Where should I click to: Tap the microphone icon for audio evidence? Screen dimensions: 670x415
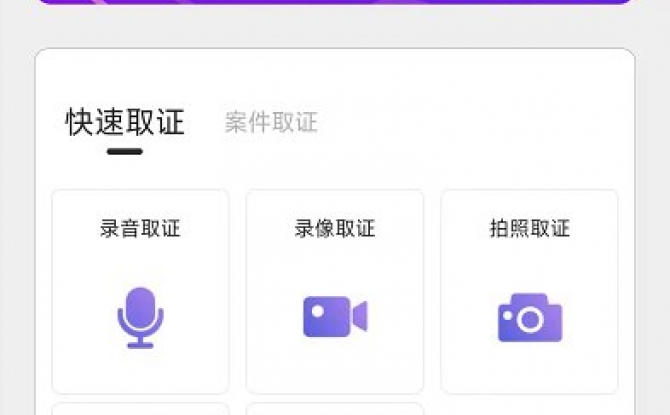[x=141, y=318]
